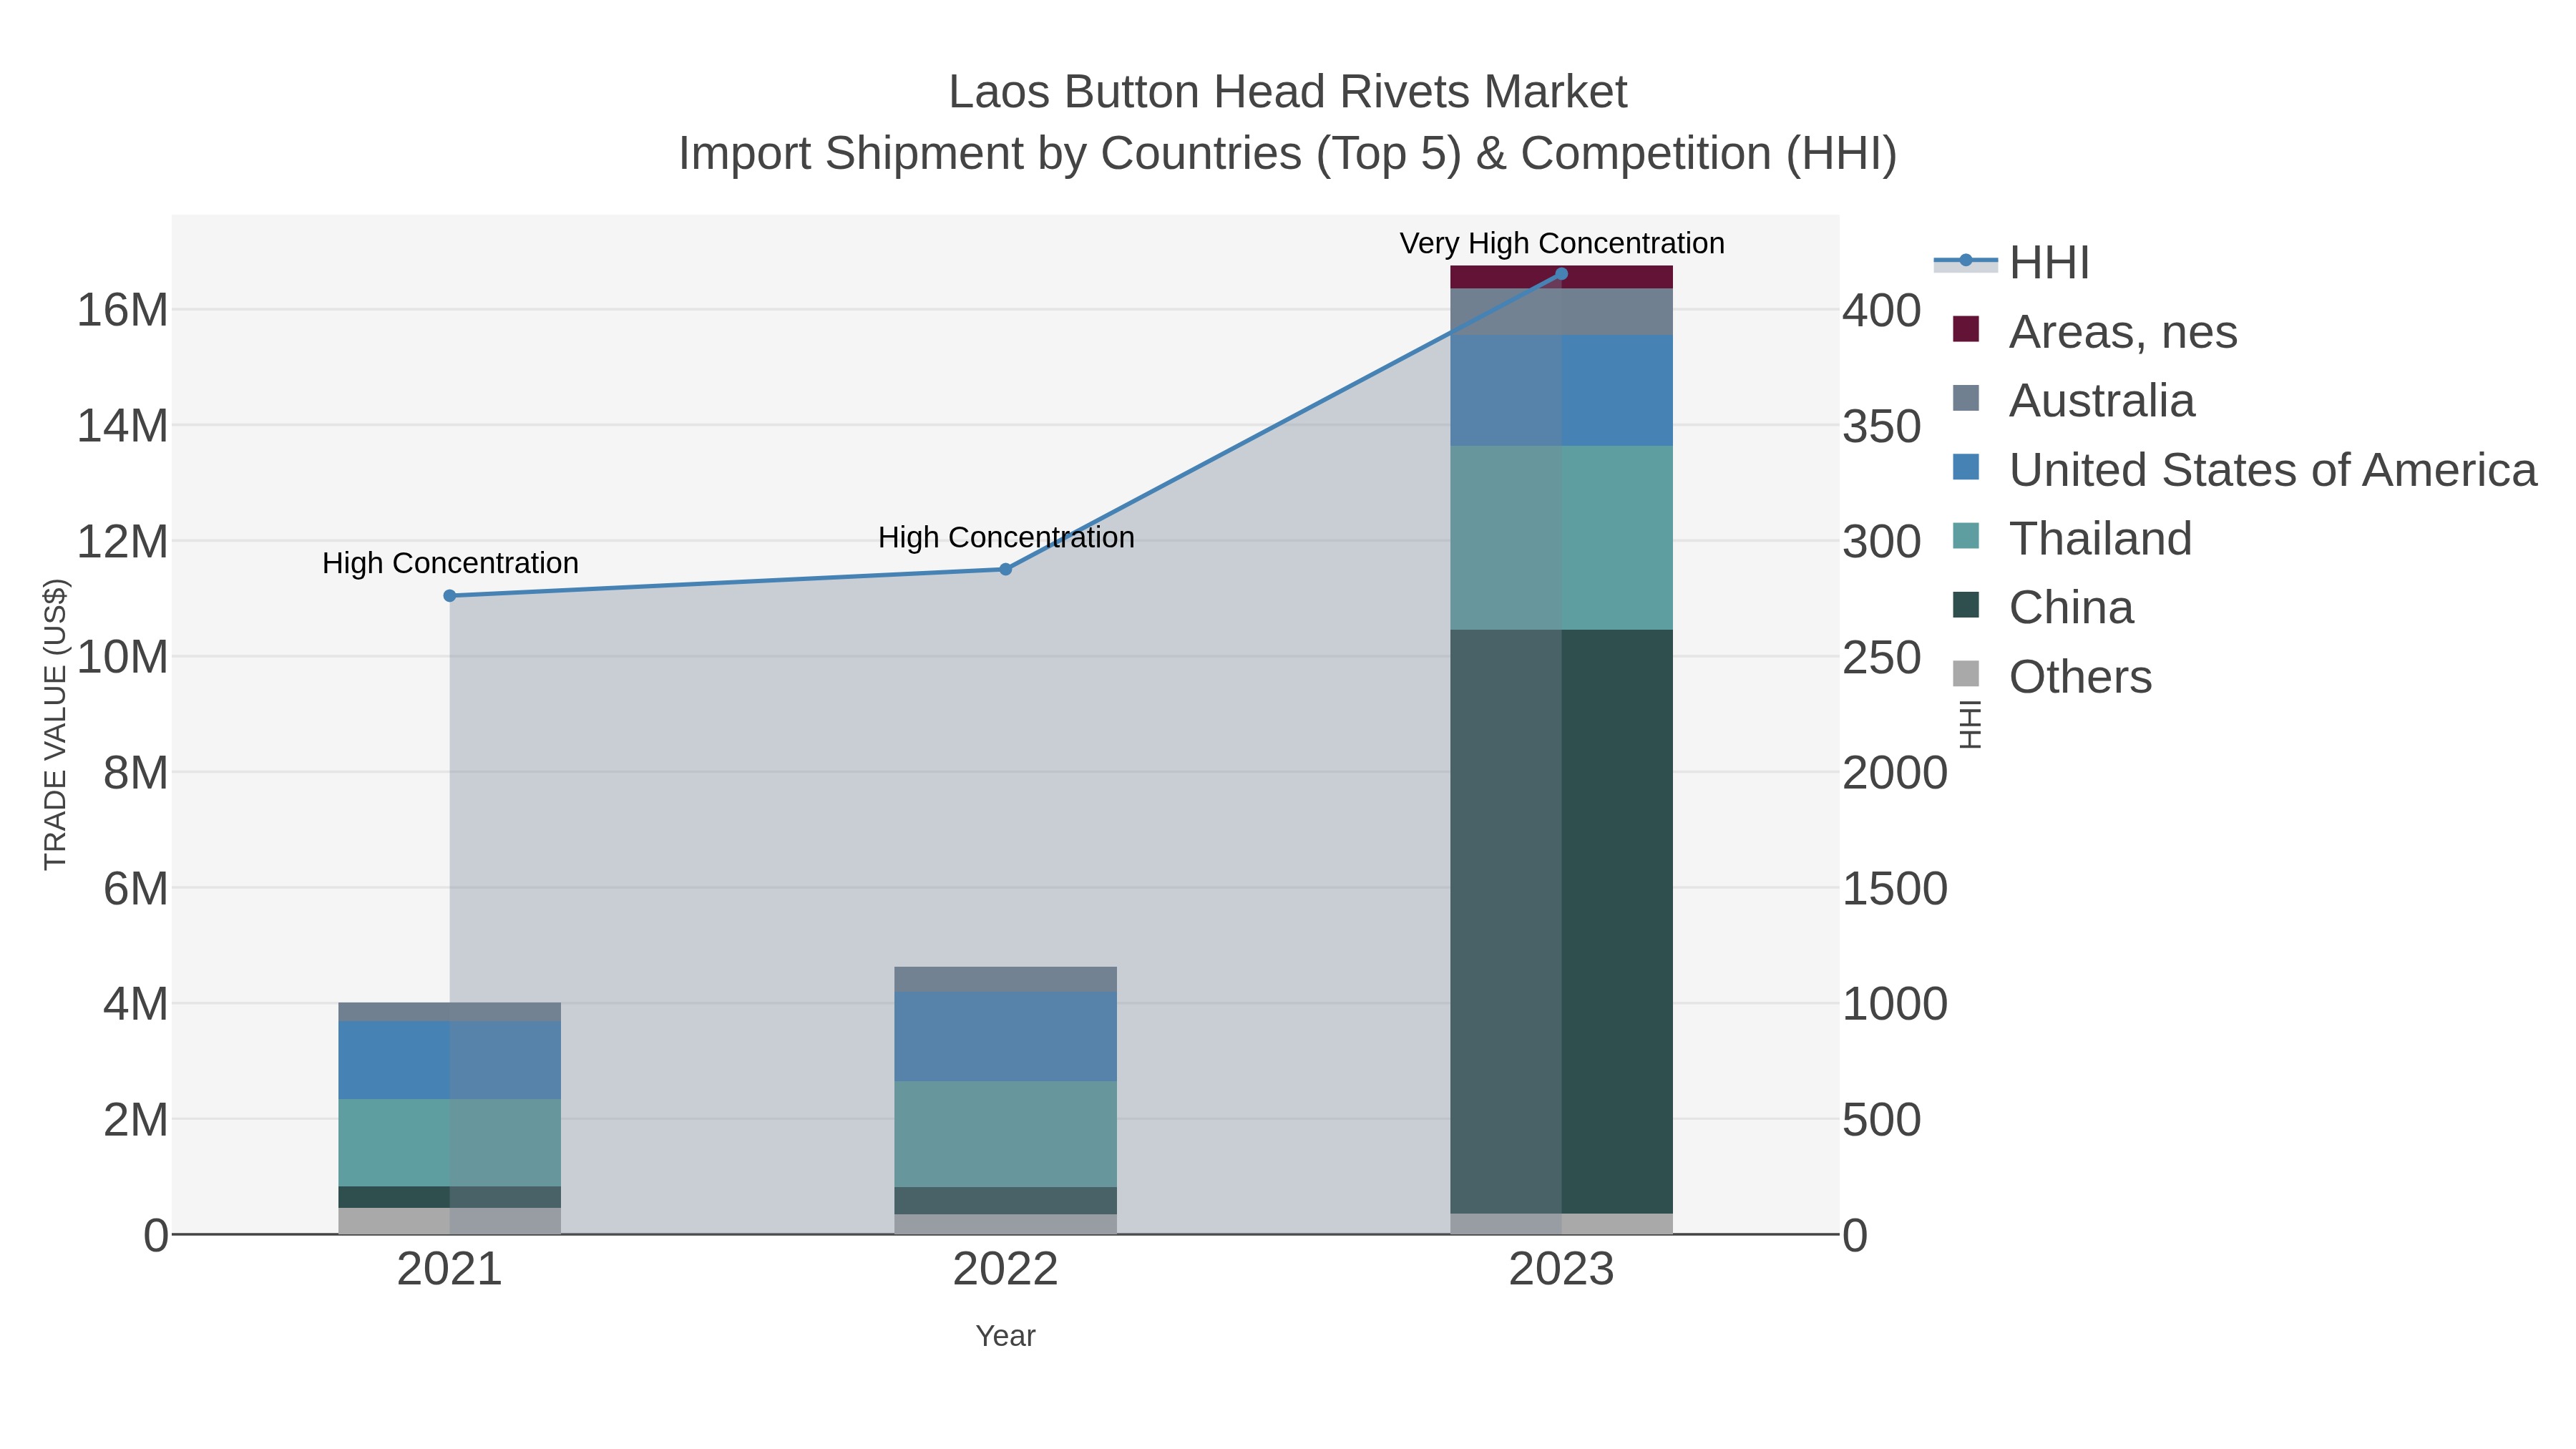The height and width of the screenshot is (1449, 2576).
Task: Click the 'Year' x-axis title
Action: 1006,1336
